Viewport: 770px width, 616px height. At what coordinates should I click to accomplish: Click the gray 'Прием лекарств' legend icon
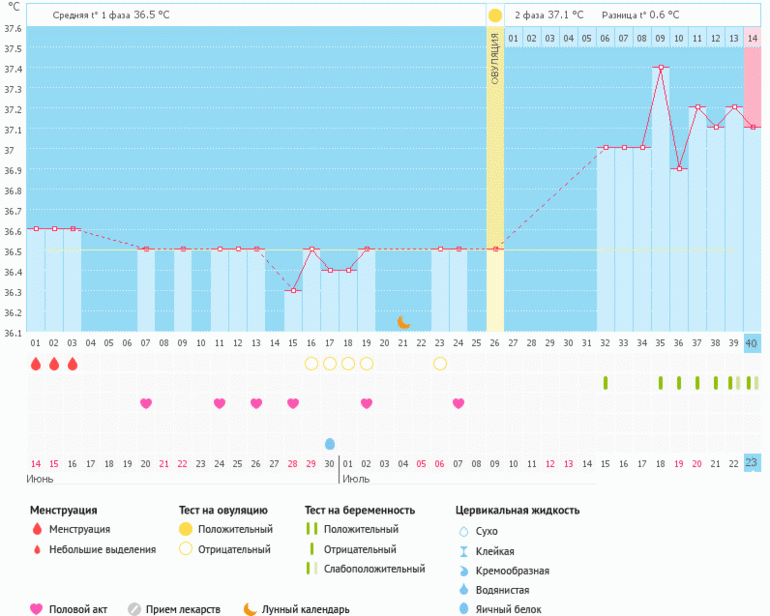tap(133, 608)
